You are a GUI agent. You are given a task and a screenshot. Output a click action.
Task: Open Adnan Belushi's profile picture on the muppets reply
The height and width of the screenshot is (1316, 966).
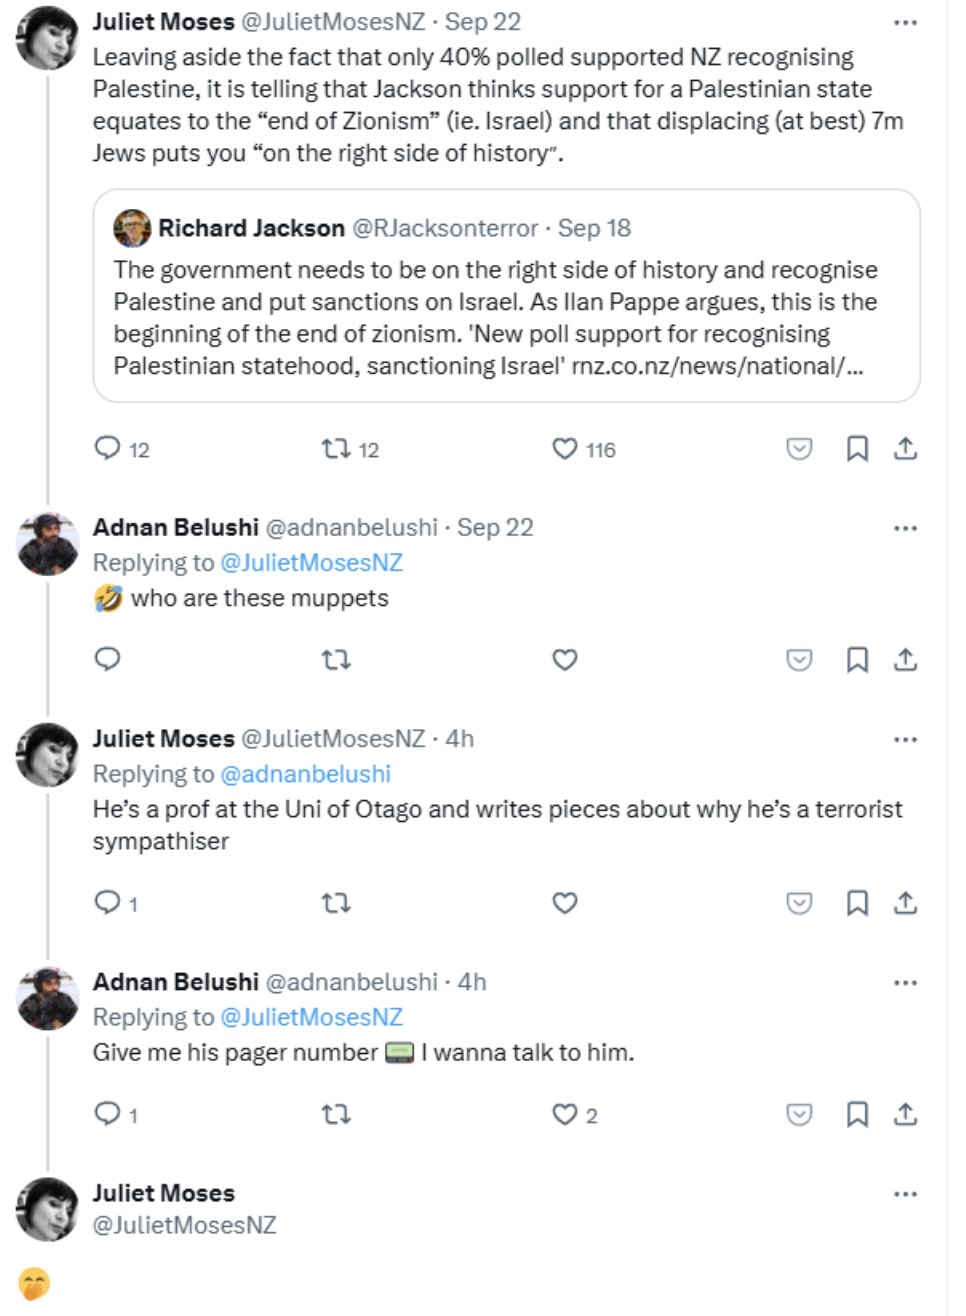[47, 544]
